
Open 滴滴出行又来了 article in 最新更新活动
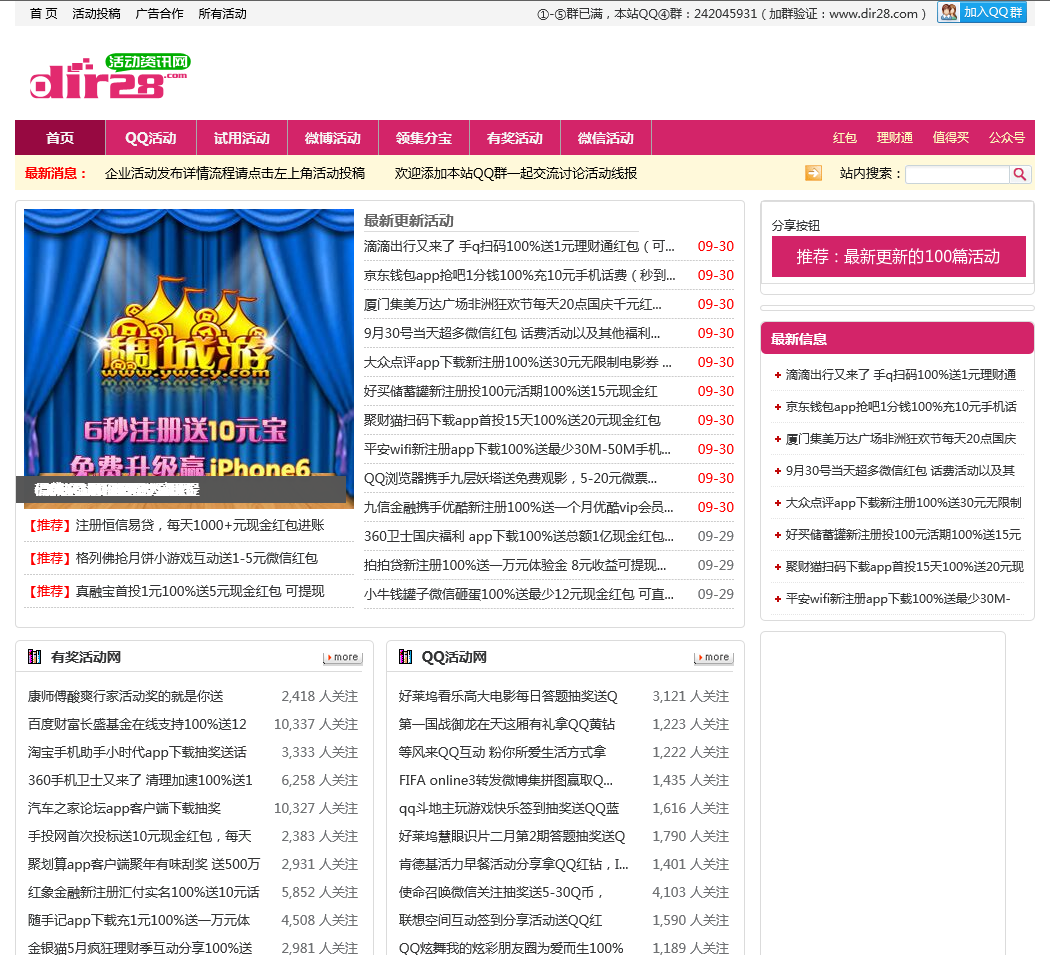point(519,246)
